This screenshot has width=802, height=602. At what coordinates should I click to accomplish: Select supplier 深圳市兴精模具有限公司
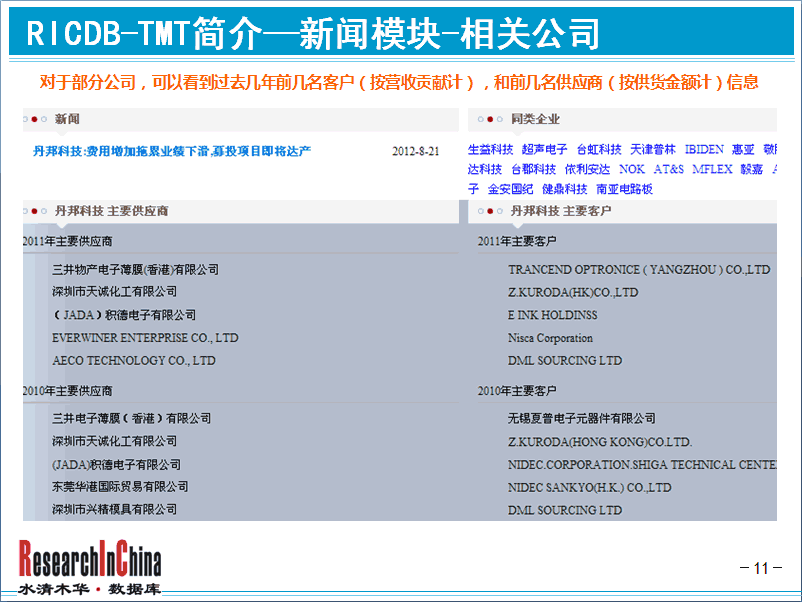point(115,509)
